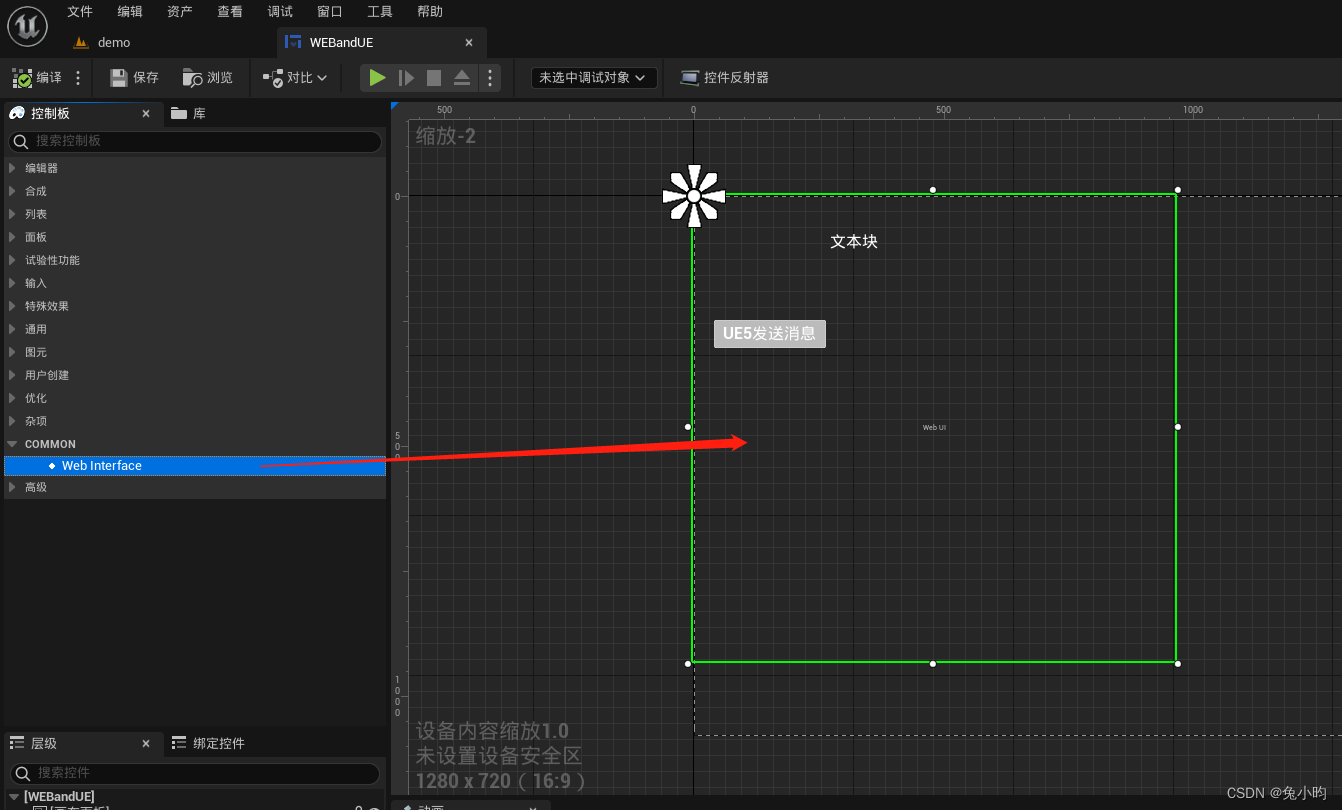Close the WEBandUE tab
The image size is (1342, 810).
(469, 43)
